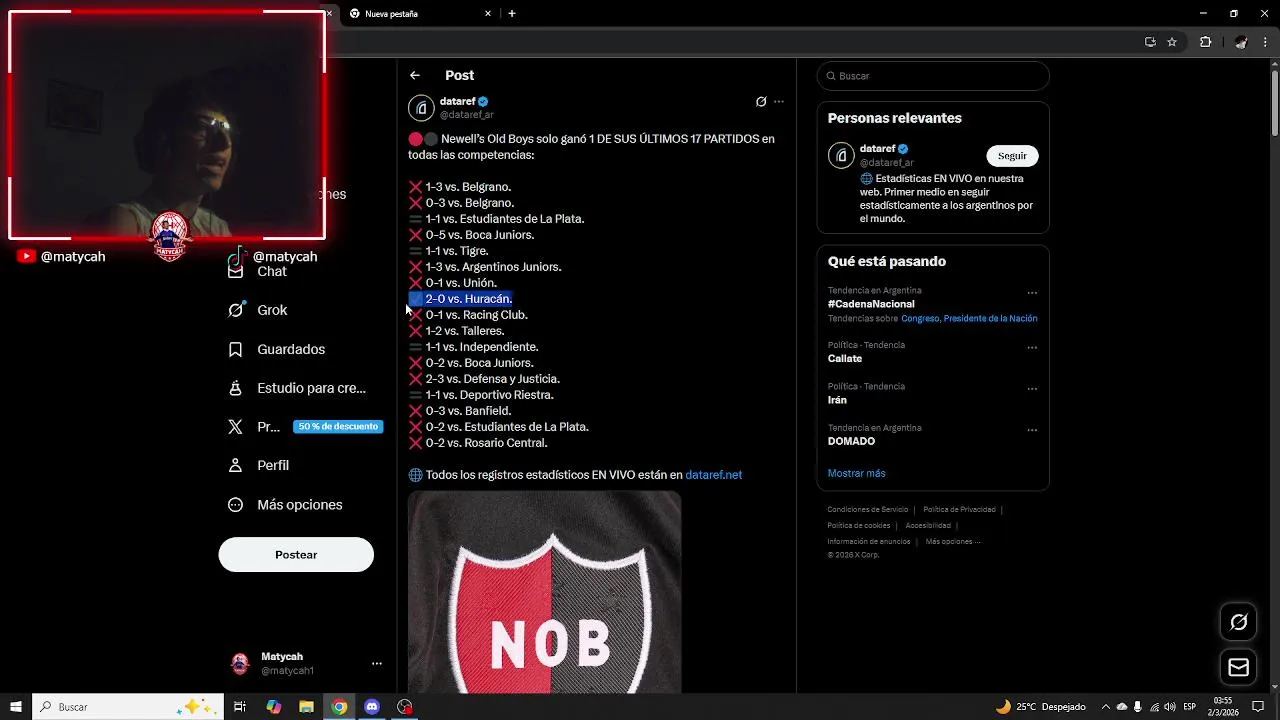Open account menu dots beside Matycah

377,663
